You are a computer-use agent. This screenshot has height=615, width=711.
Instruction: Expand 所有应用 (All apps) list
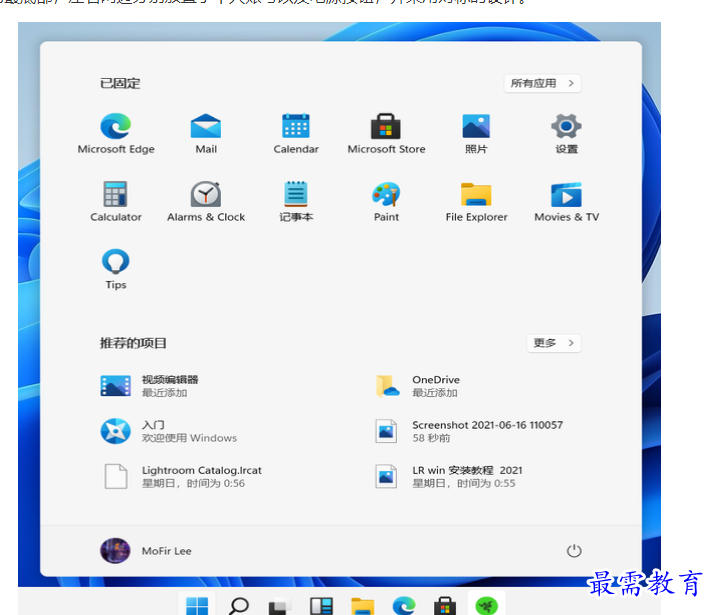[x=542, y=83]
